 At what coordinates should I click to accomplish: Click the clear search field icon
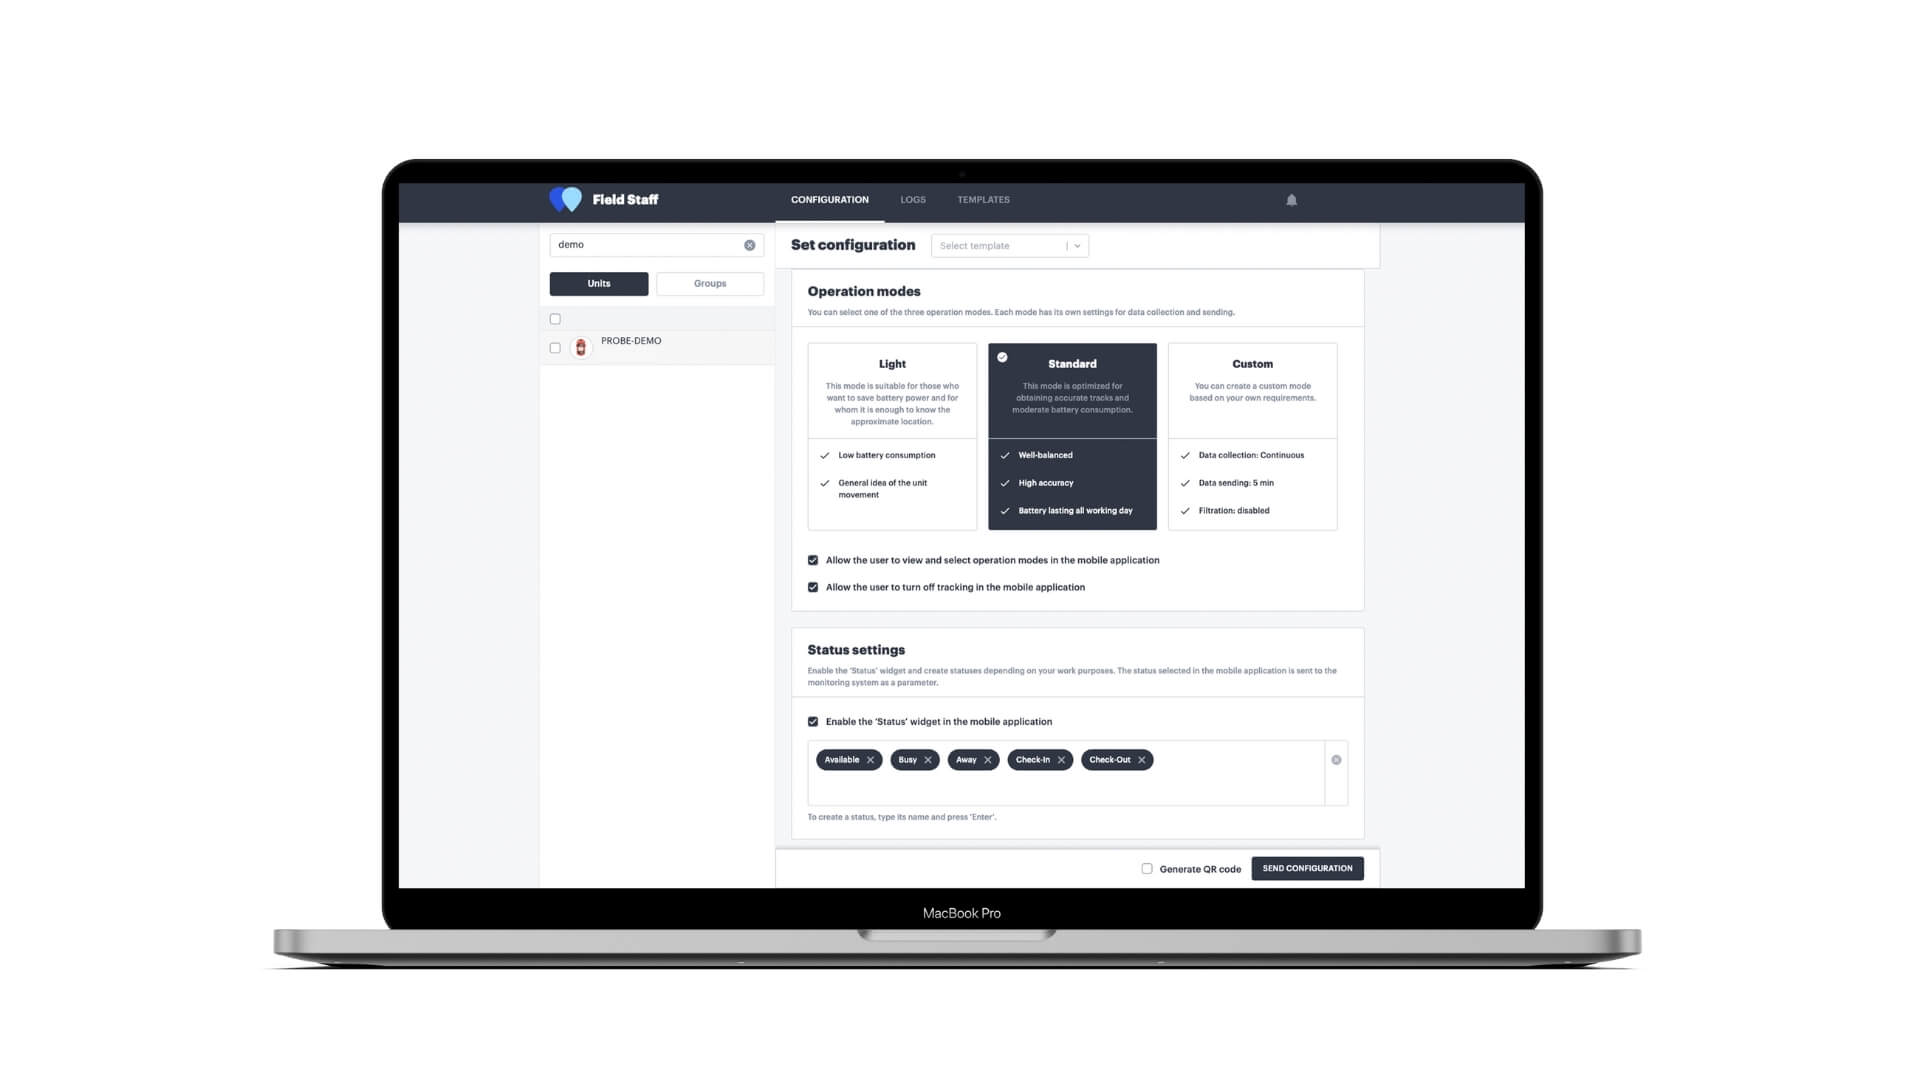[x=752, y=244]
